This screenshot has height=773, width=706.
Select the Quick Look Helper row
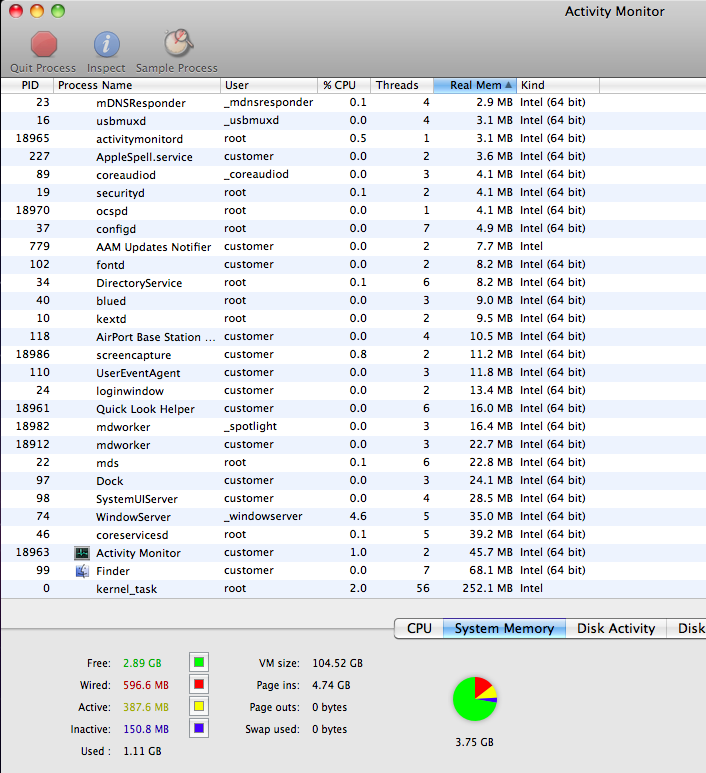tap(353, 408)
